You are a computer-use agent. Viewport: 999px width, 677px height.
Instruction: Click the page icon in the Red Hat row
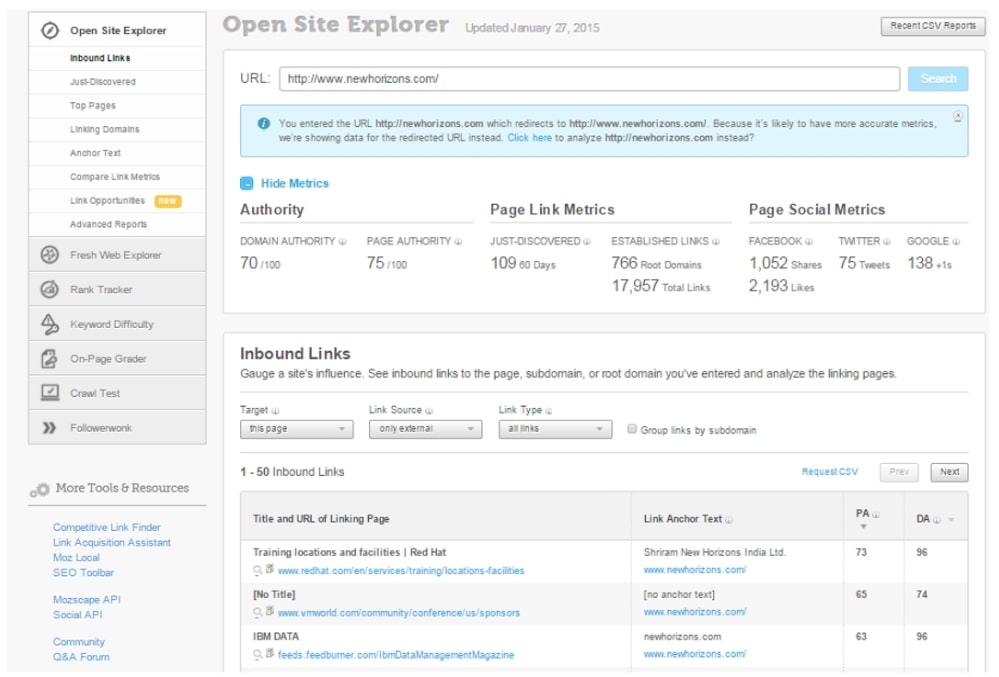(x=270, y=569)
